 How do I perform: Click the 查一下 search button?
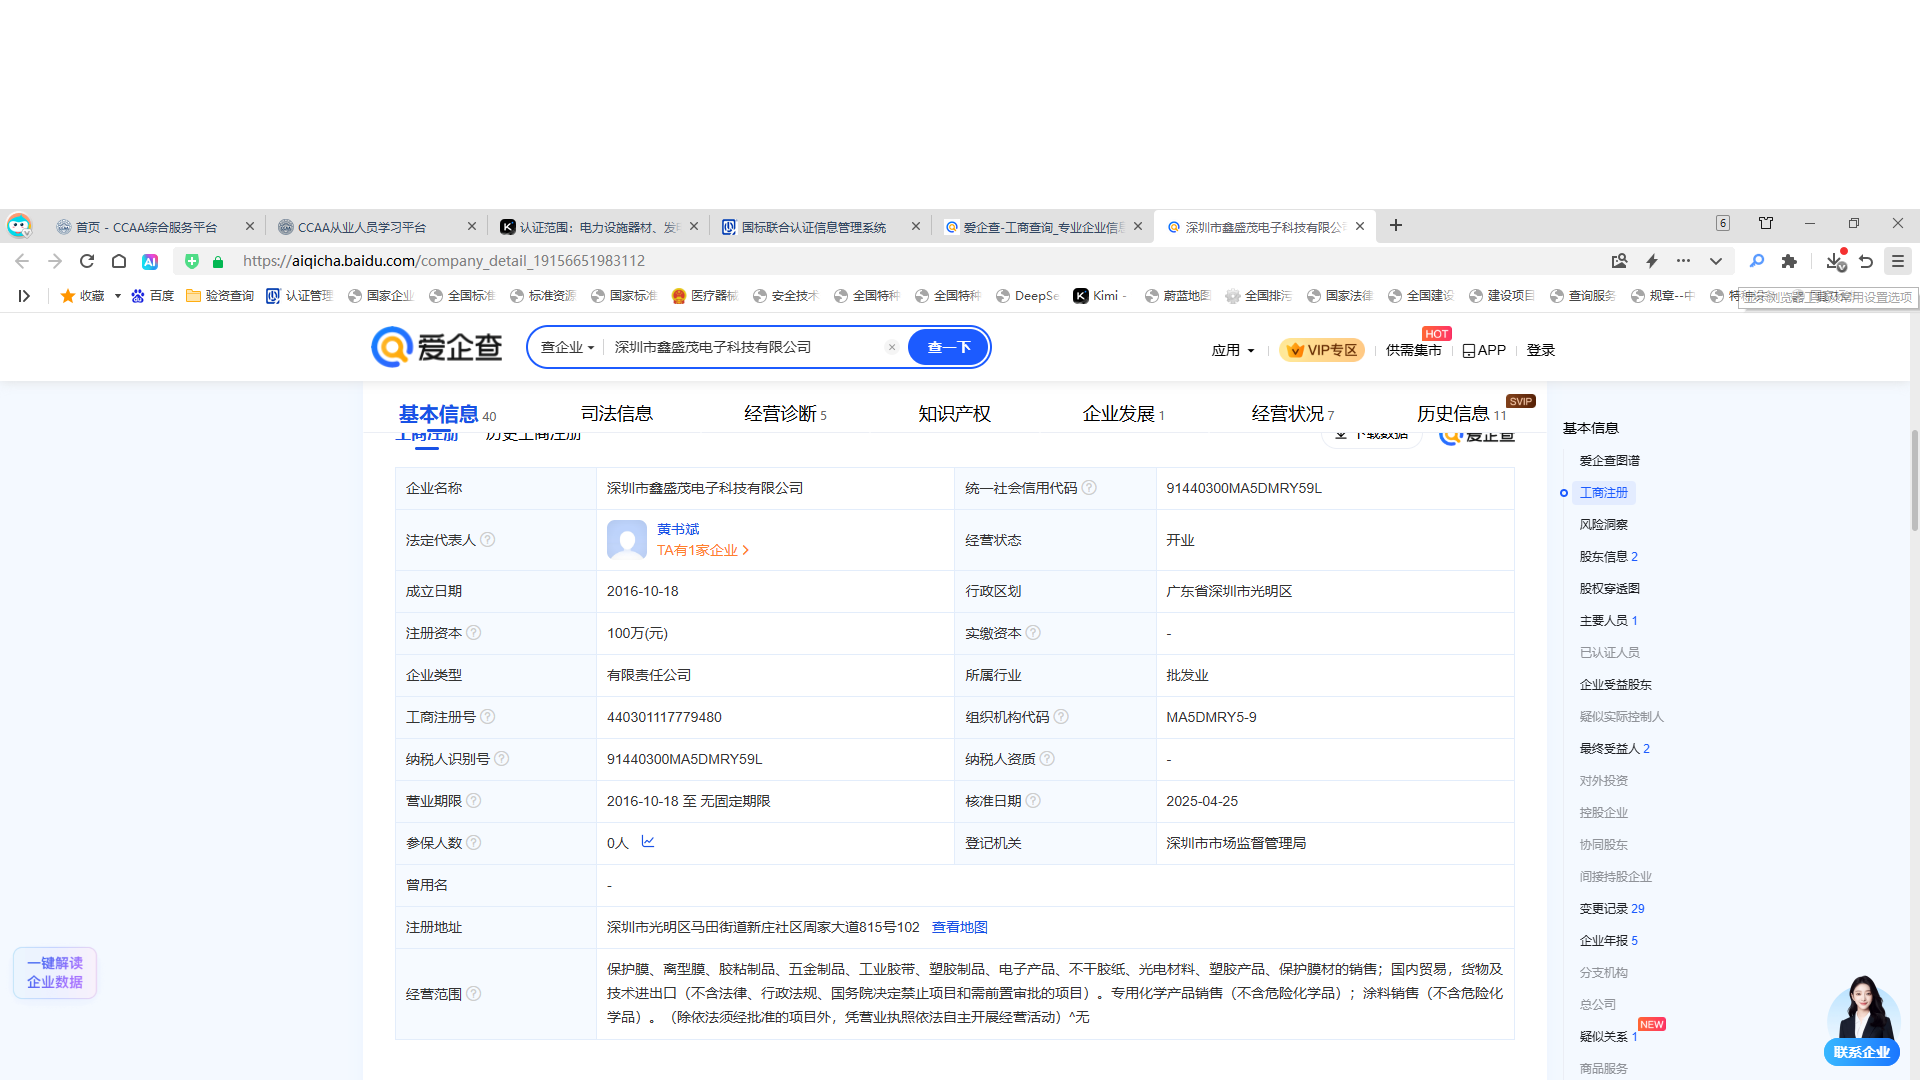click(948, 347)
